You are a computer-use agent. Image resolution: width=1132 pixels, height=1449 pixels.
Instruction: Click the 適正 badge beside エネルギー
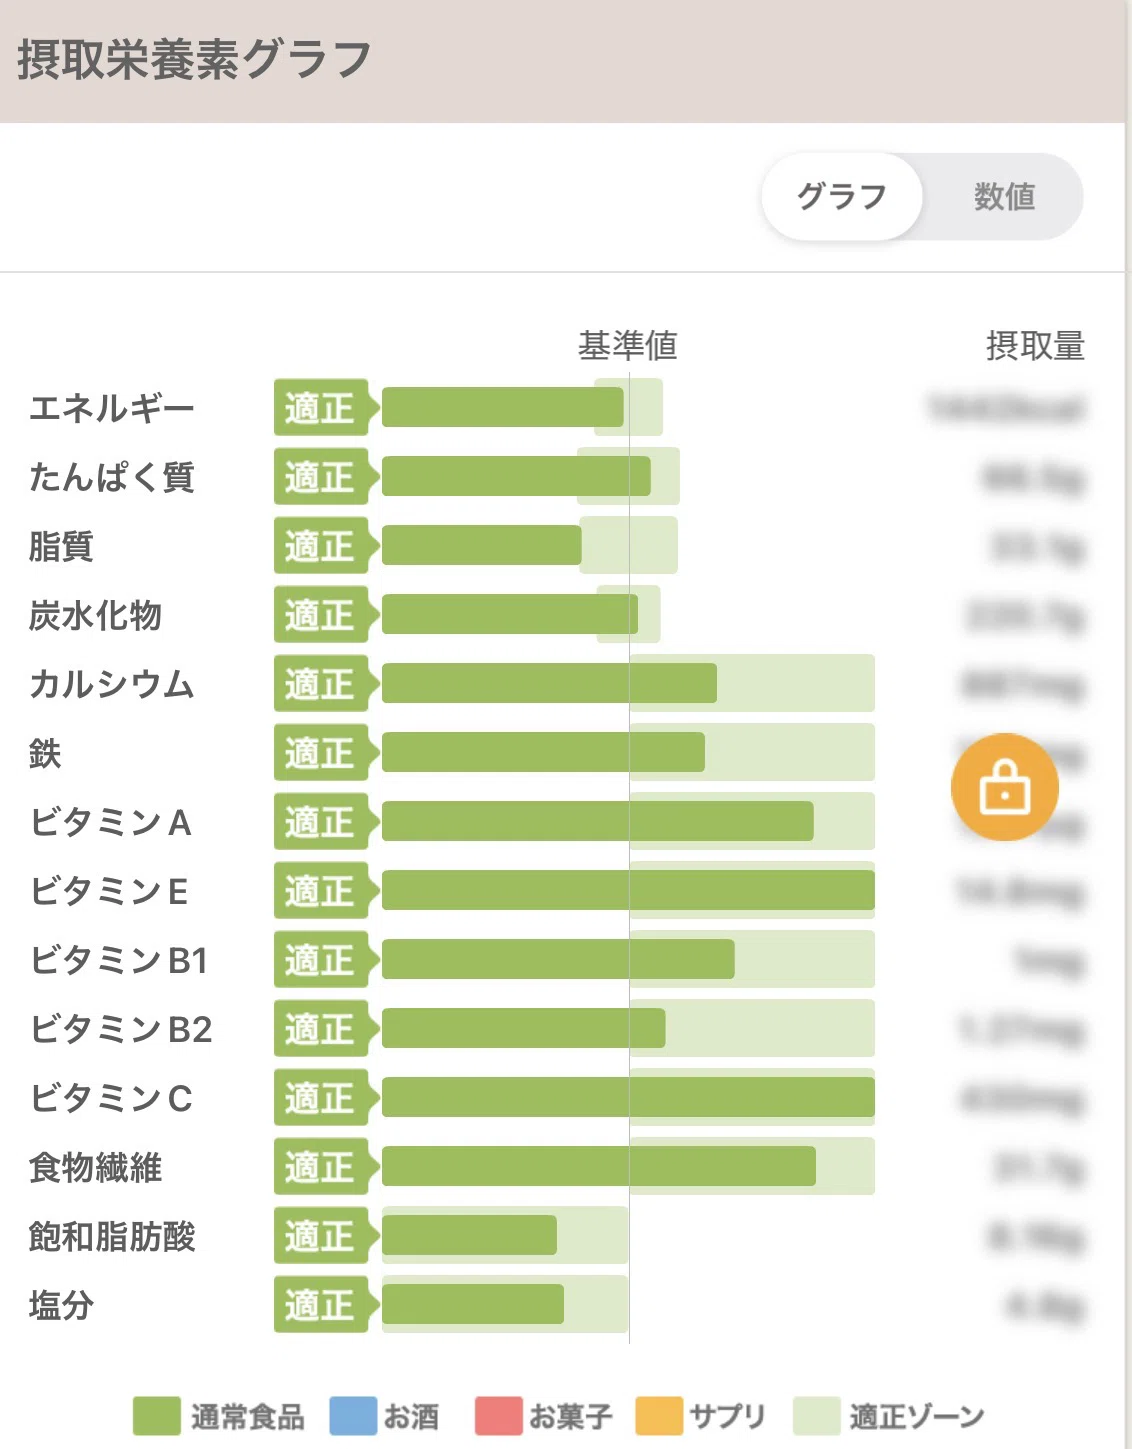pyautogui.click(x=324, y=407)
